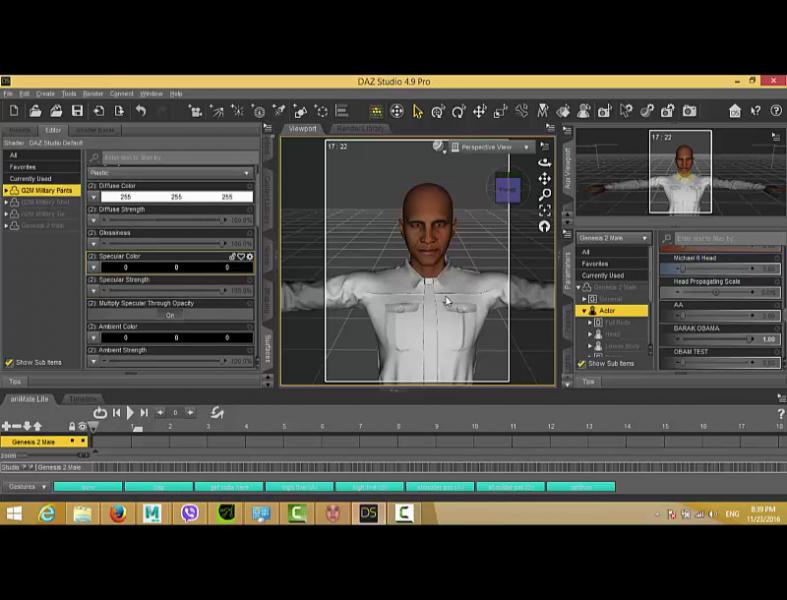Click the Undo arrow in toolbar
This screenshot has width=787, height=600.
click(x=141, y=111)
